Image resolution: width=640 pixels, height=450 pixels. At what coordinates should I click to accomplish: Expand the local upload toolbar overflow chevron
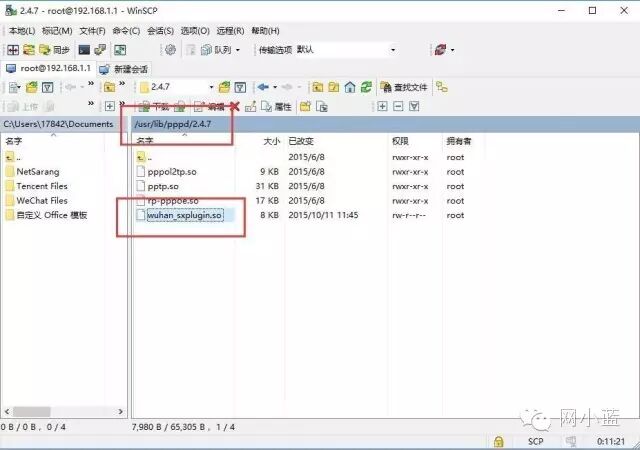click(x=91, y=104)
